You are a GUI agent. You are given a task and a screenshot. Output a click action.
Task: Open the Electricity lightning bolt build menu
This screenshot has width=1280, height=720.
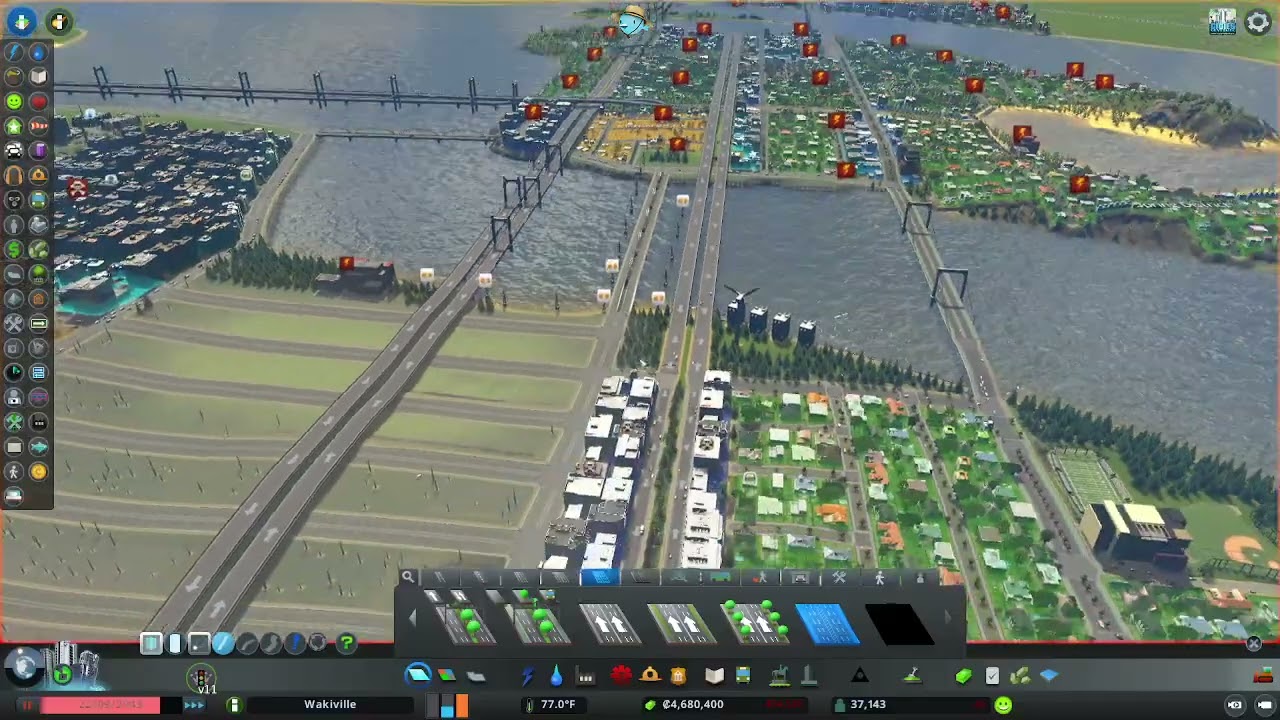click(x=528, y=676)
